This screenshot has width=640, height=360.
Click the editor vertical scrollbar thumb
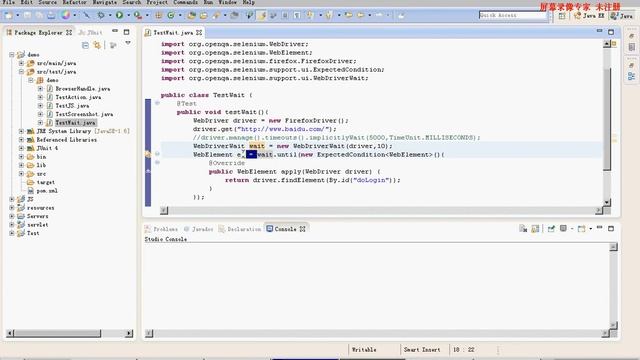pyautogui.click(x=607, y=118)
